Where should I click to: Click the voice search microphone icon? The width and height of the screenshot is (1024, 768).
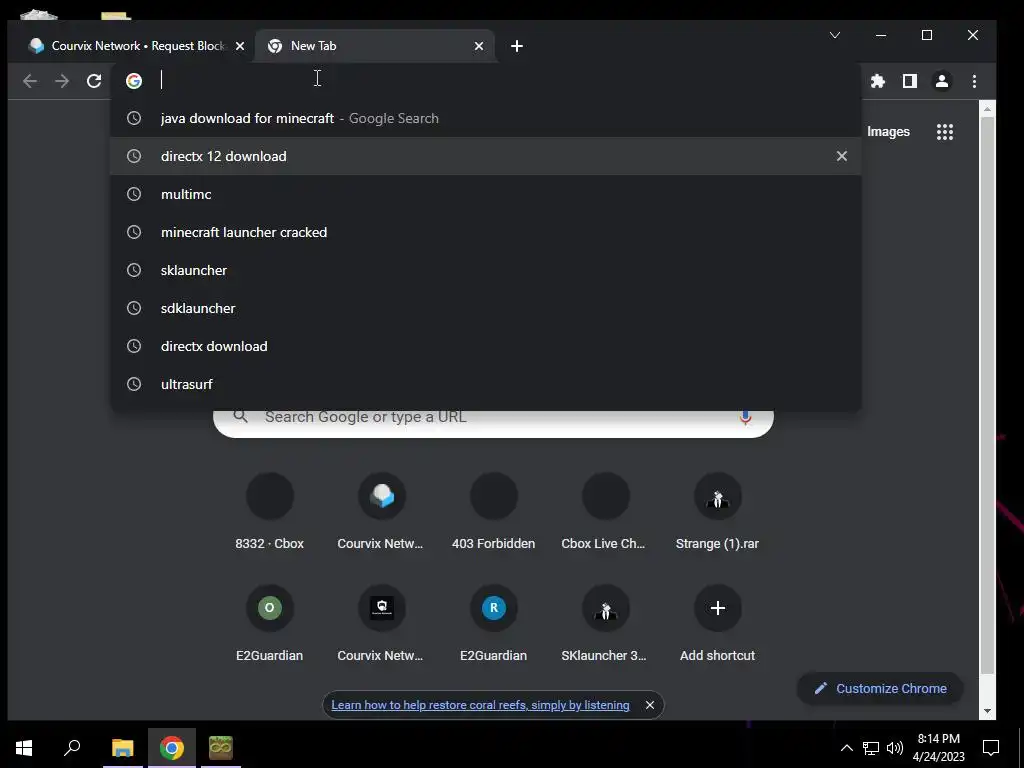(x=745, y=417)
